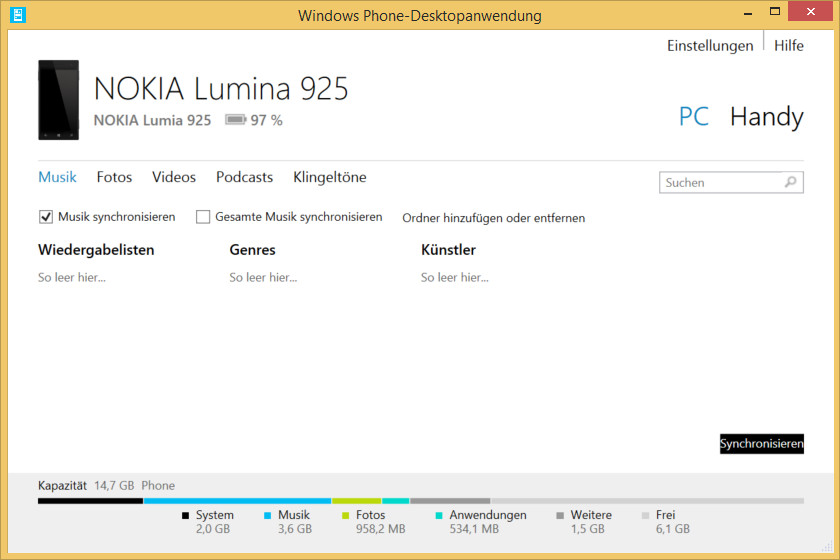
Task: Switch to PC view
Action: coord(694,116)
